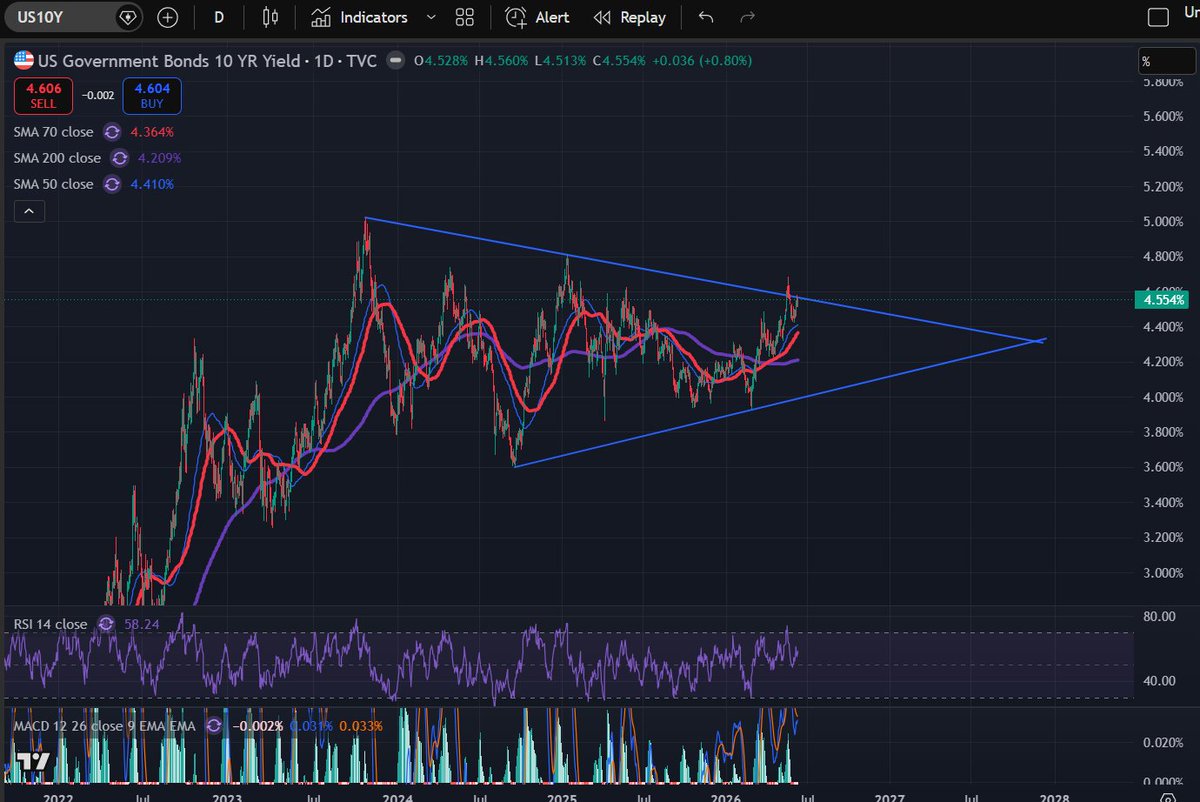Select the SMA 70 close indicator legend

[x=54, y=132]
